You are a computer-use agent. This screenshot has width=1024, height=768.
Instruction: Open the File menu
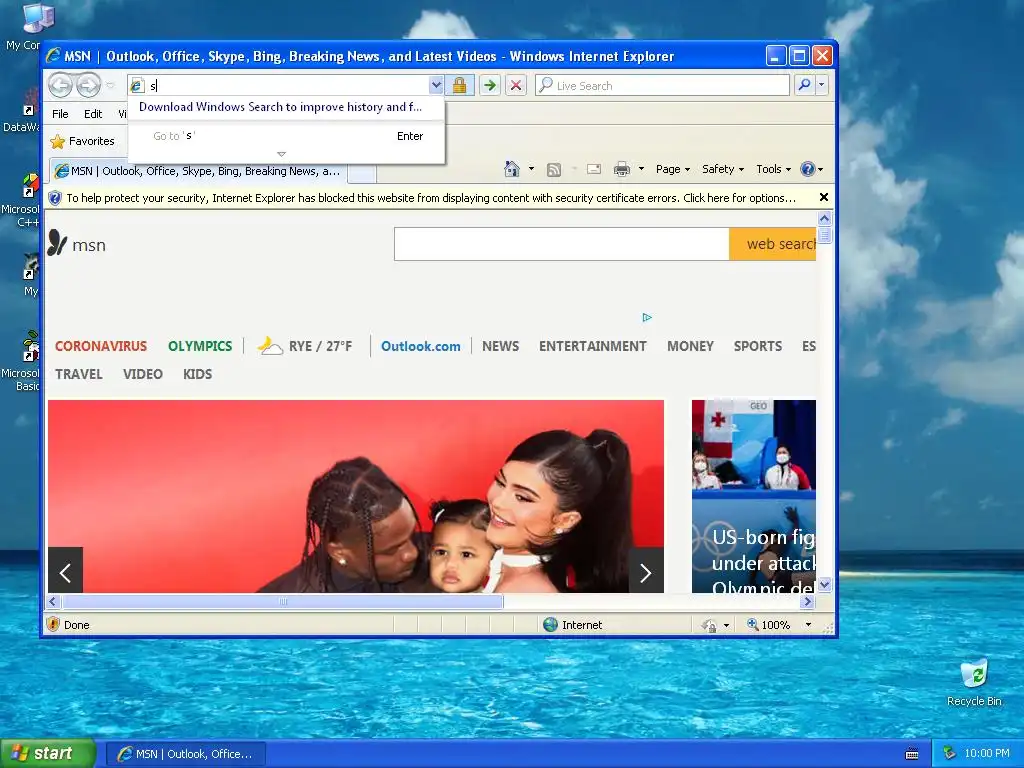(x=60, y=114)
